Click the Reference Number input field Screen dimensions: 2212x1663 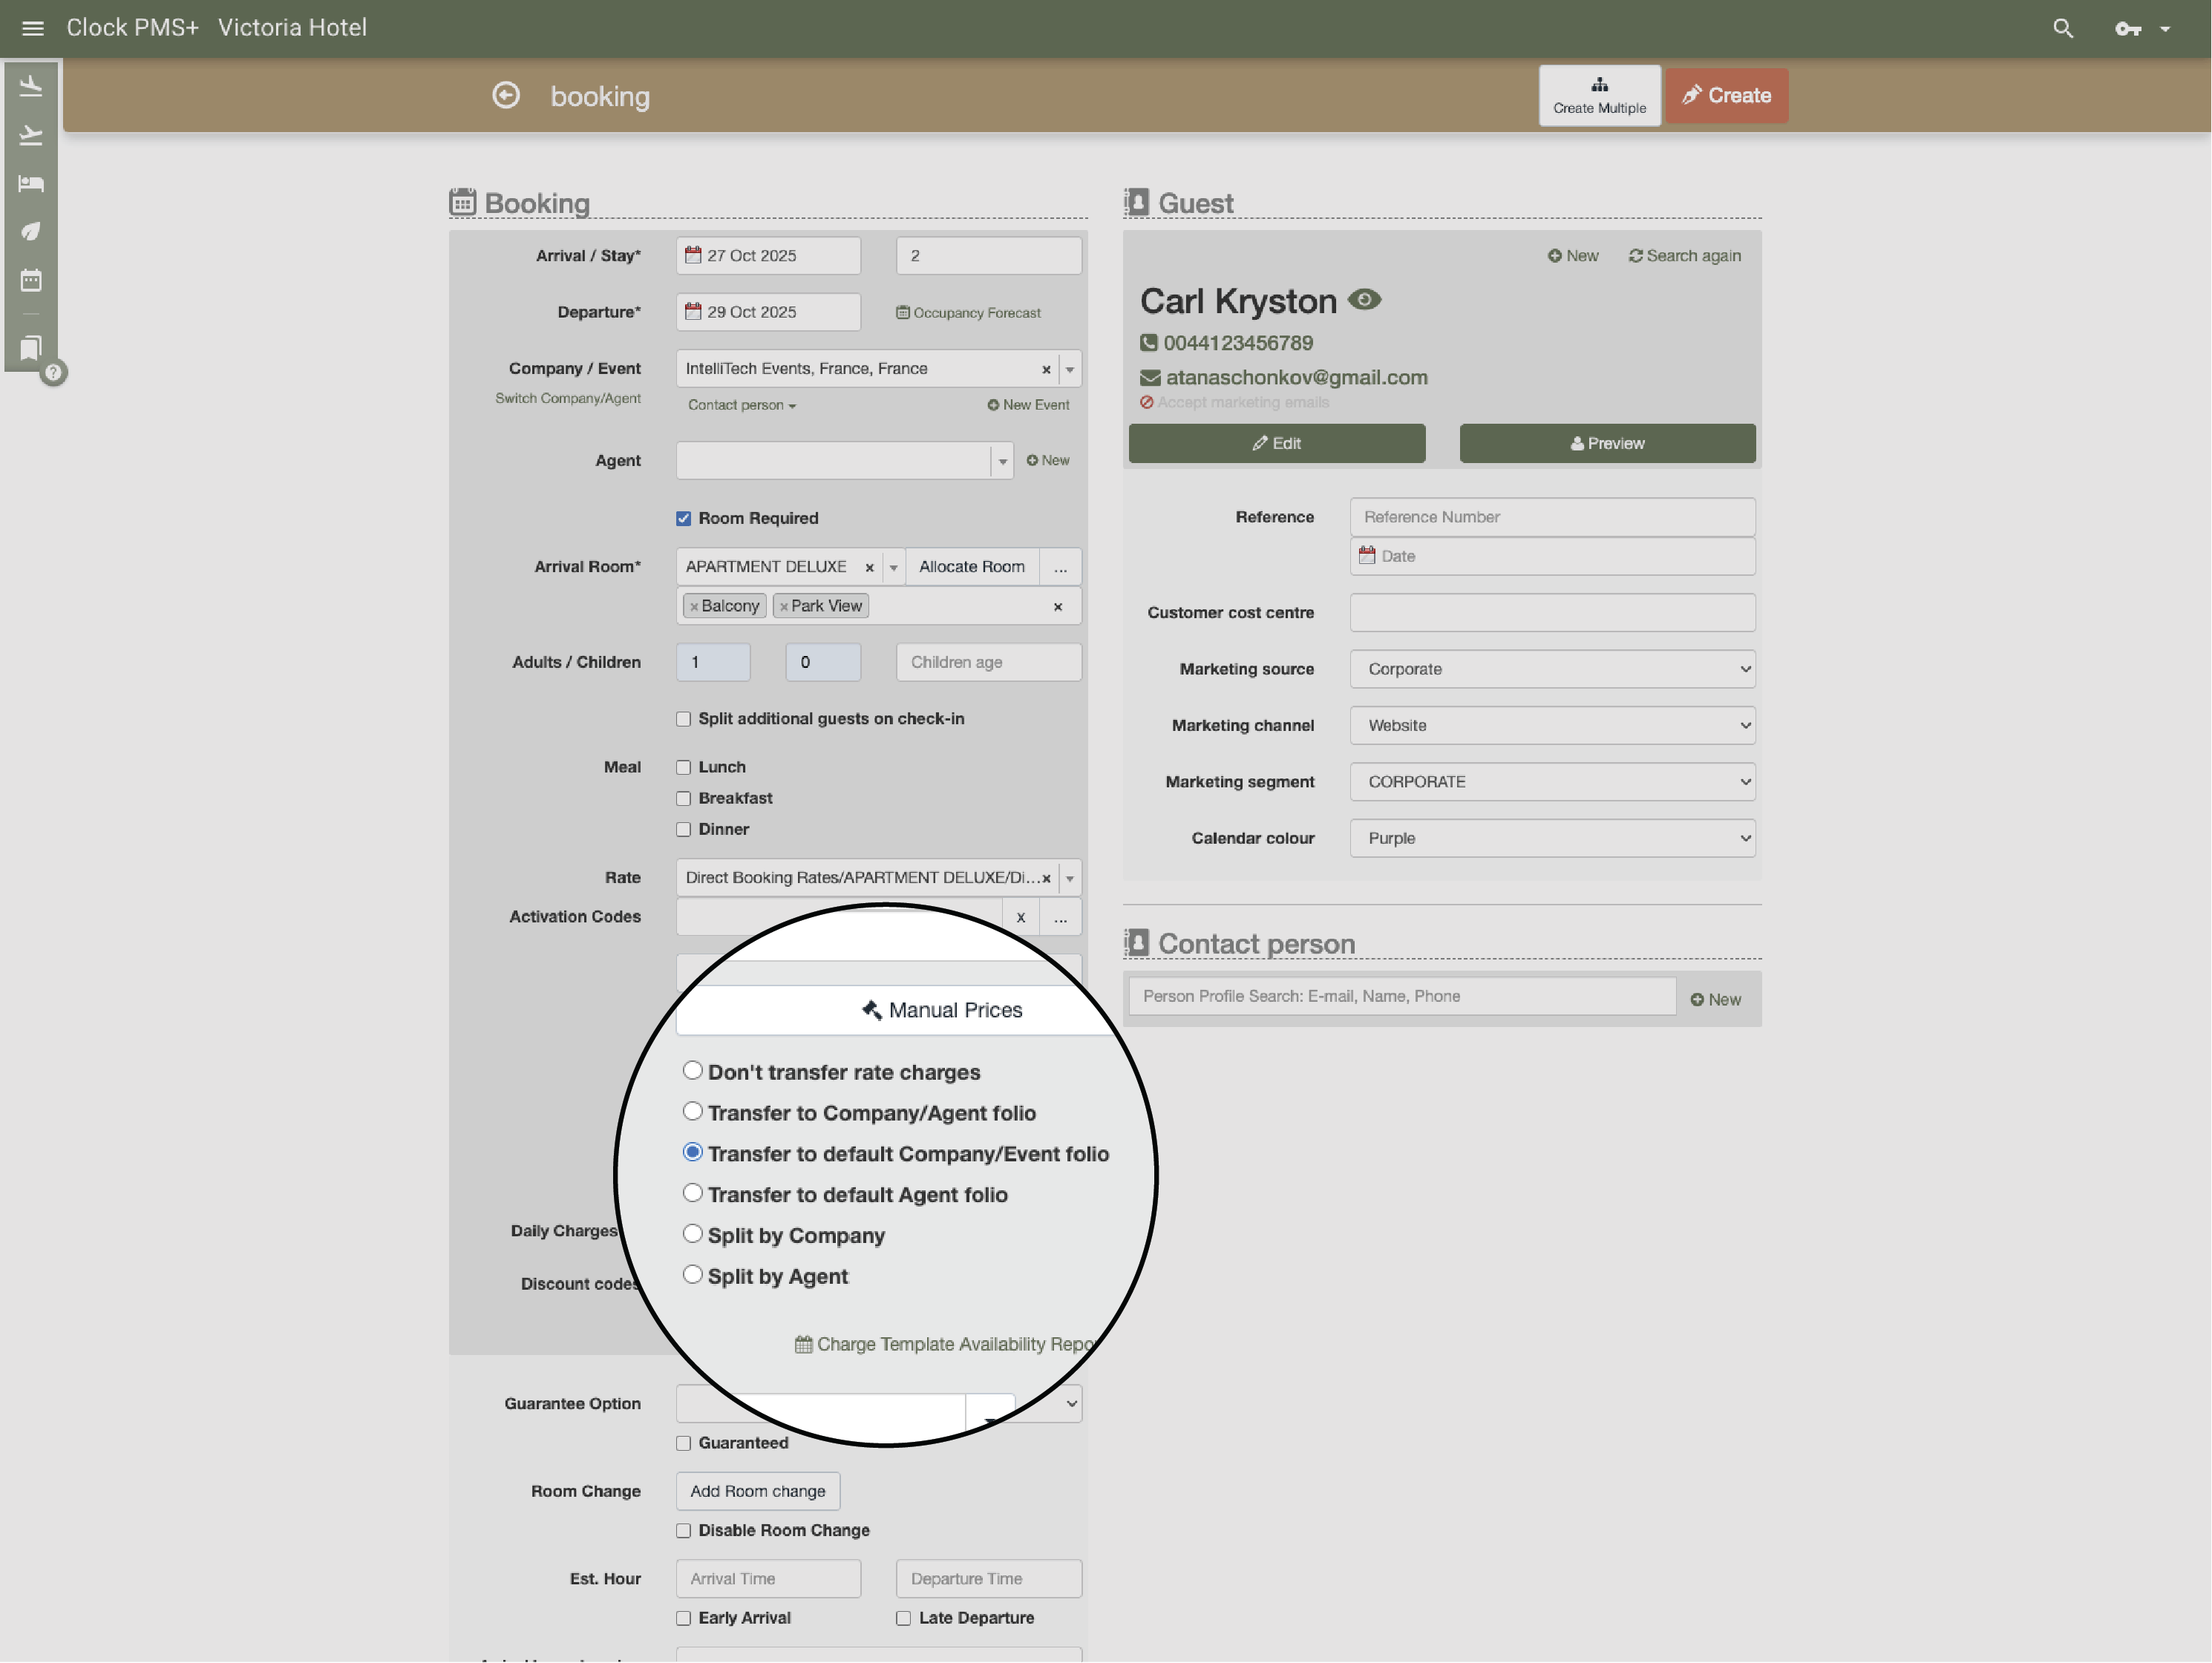click(1552, 517)
